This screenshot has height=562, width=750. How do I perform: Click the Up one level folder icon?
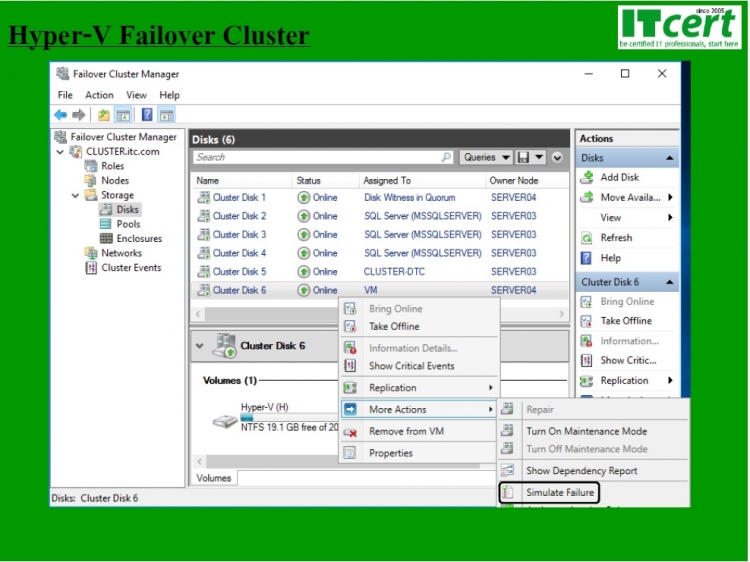click(x=103, y=115)
